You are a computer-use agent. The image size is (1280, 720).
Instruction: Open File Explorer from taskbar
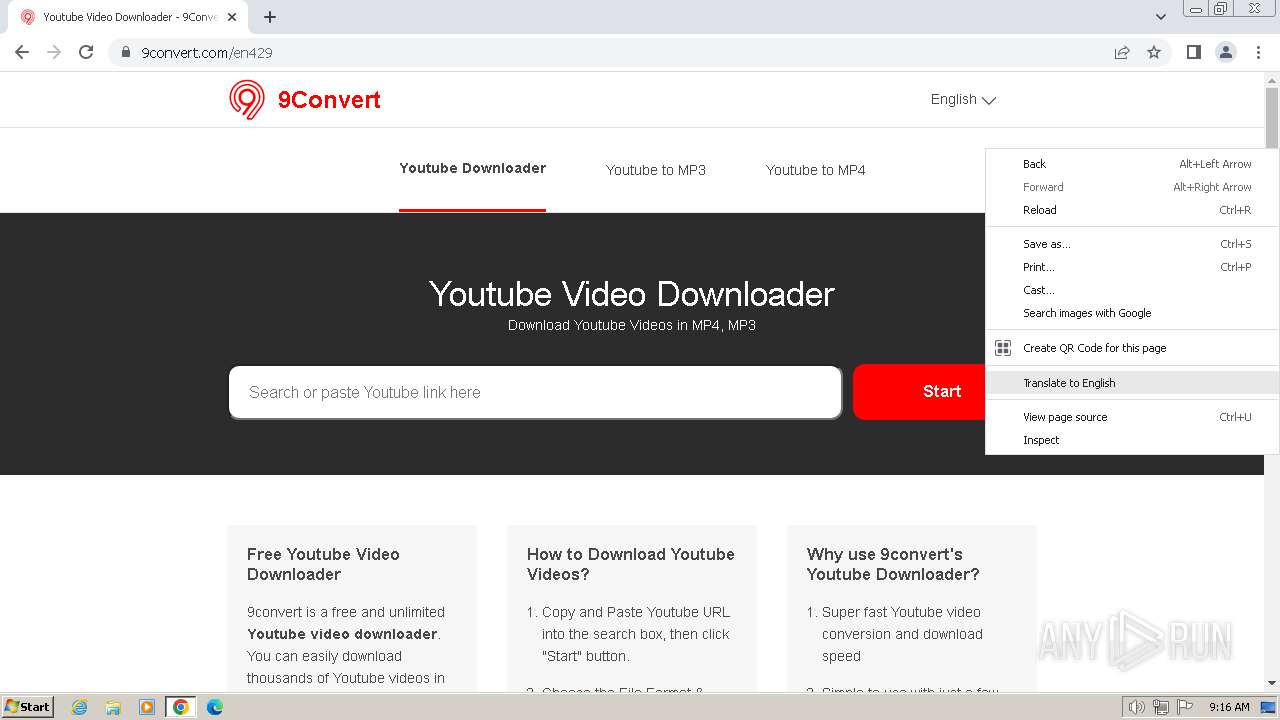(113, 707)
